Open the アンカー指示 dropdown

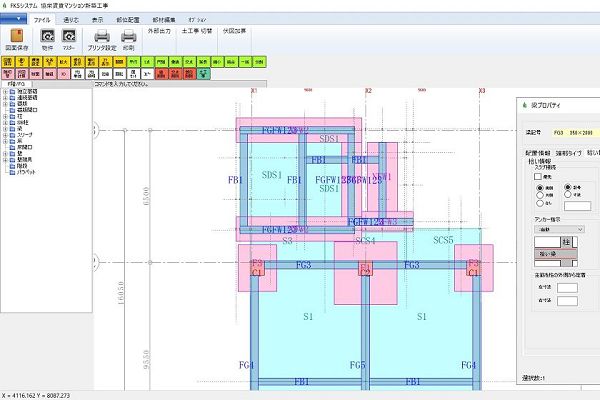559,229
